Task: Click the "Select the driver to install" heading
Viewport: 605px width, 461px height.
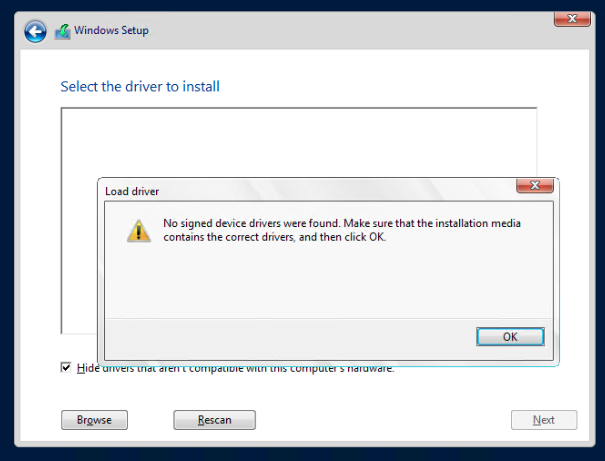Action: (x=140, y=86)
